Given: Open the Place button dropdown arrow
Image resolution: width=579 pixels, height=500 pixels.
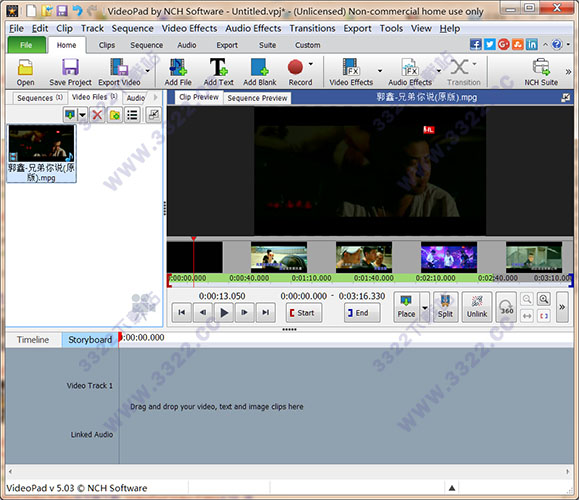Looking at the screenshot, I should click(425, 307).
